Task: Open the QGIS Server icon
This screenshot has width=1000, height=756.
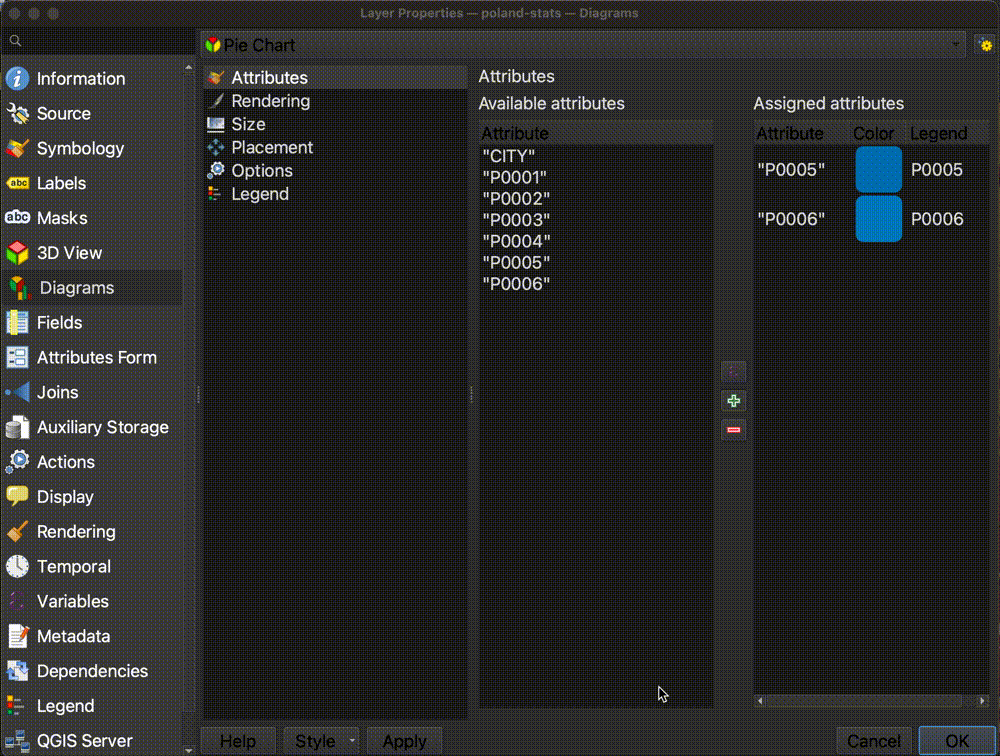Action: point(17,741)
